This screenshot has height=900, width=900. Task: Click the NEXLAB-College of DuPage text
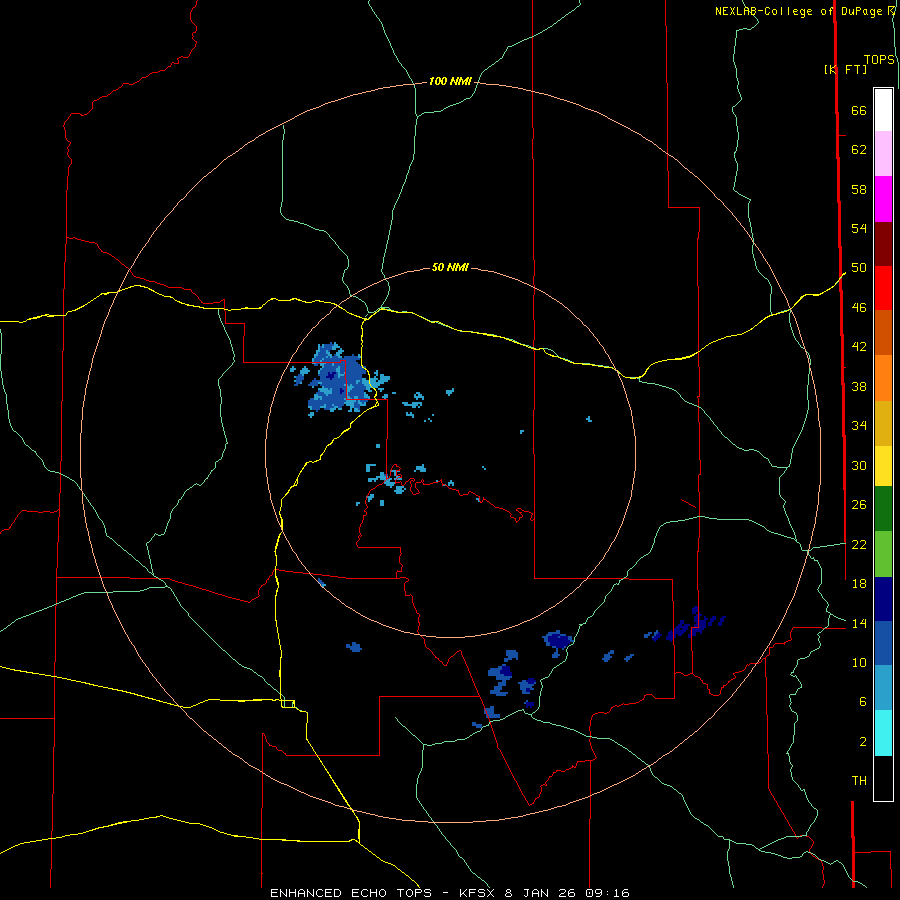(801, 11)
